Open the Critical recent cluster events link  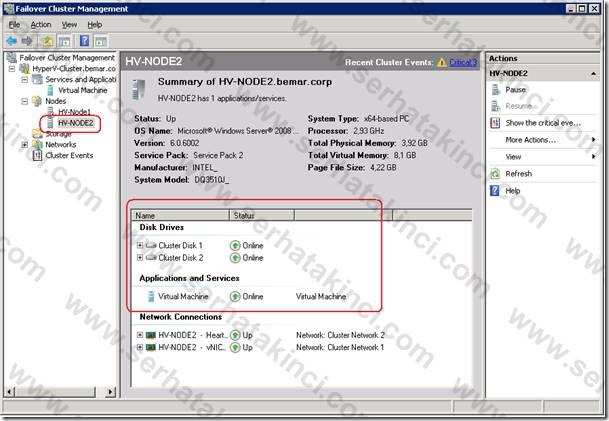tap(463, 63)
